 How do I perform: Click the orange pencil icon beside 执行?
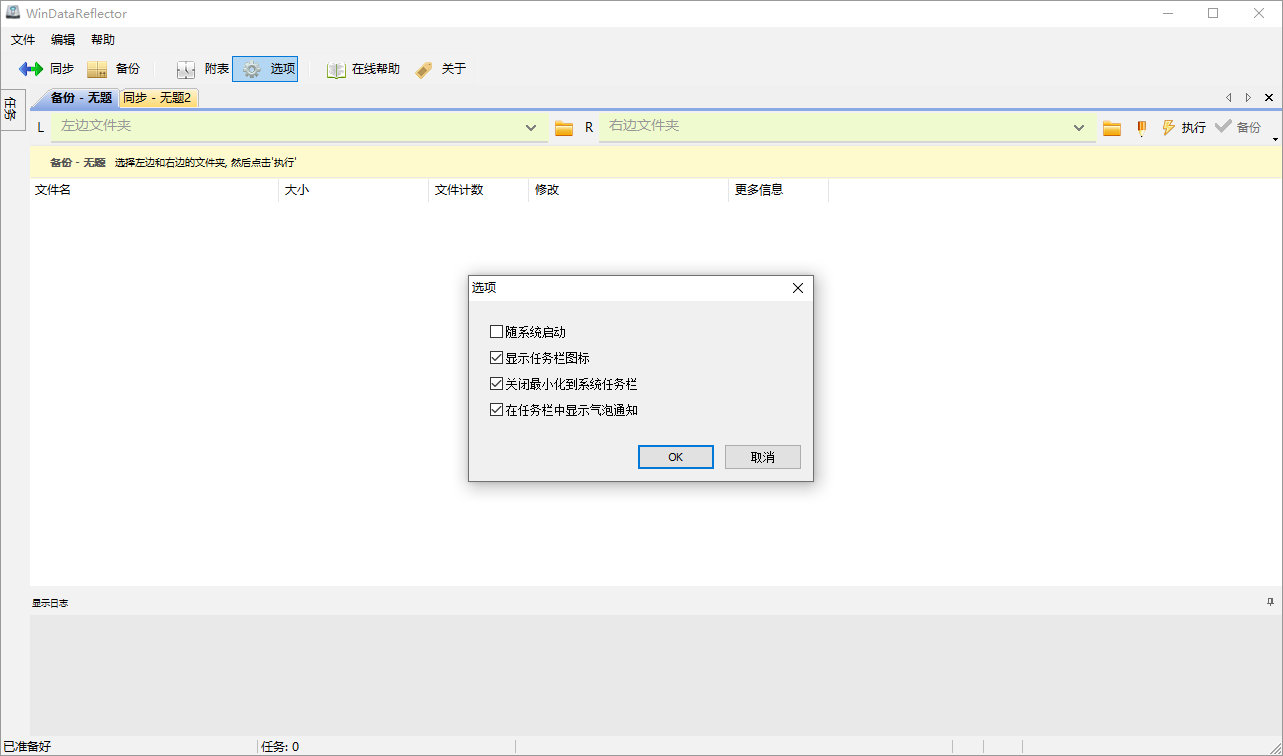click(1141, 128)
